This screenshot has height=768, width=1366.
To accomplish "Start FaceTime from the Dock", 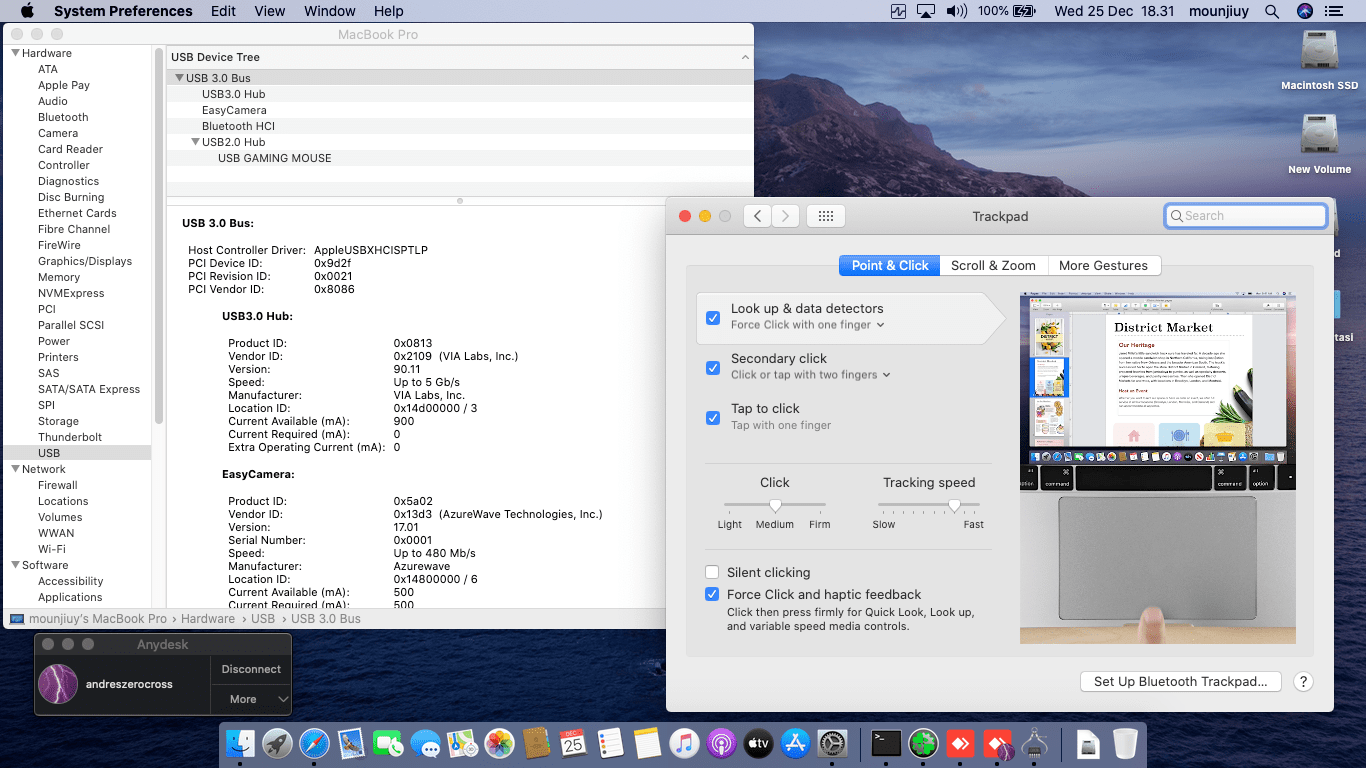I will (388, 743).
